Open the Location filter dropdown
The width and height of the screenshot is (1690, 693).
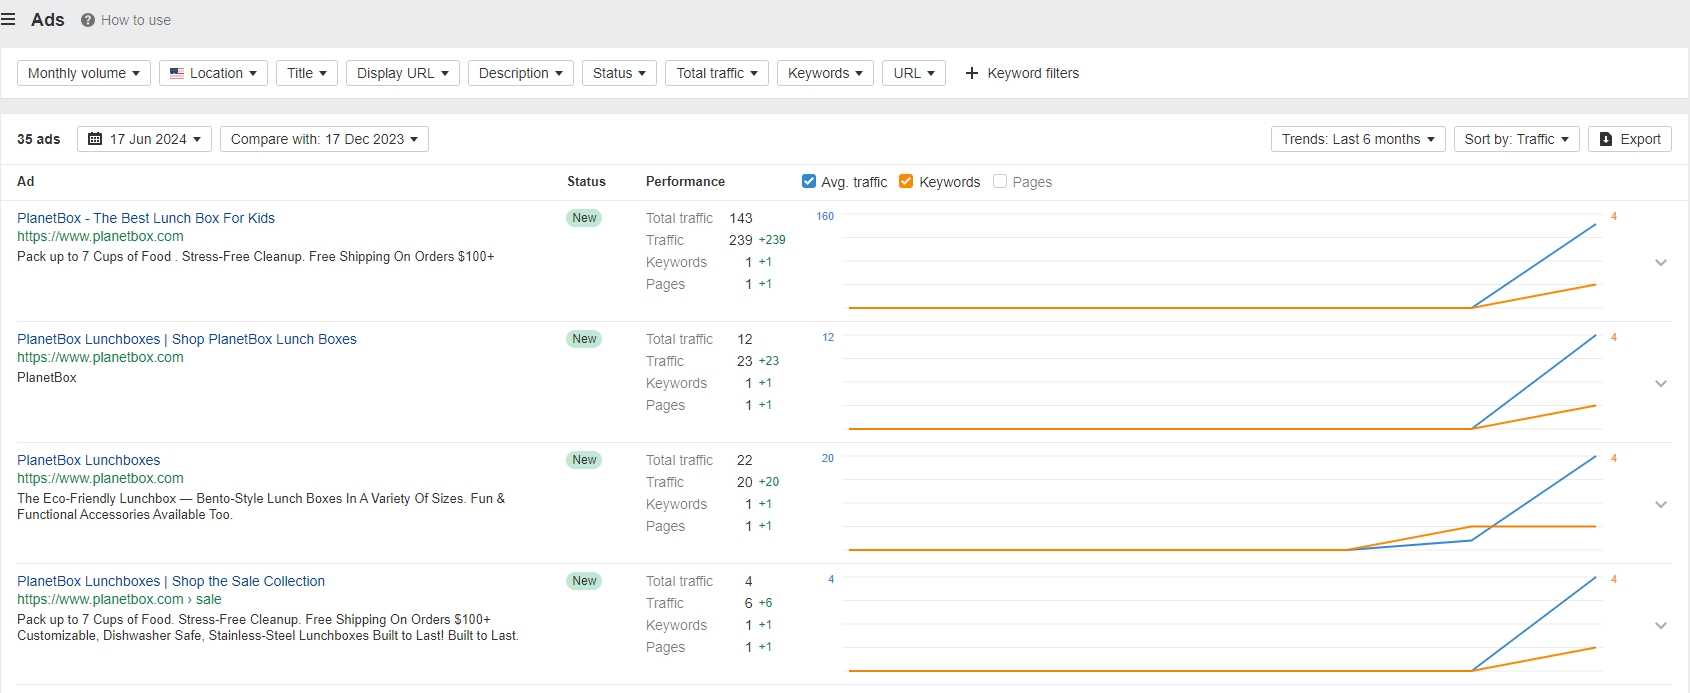pos(213,73)
